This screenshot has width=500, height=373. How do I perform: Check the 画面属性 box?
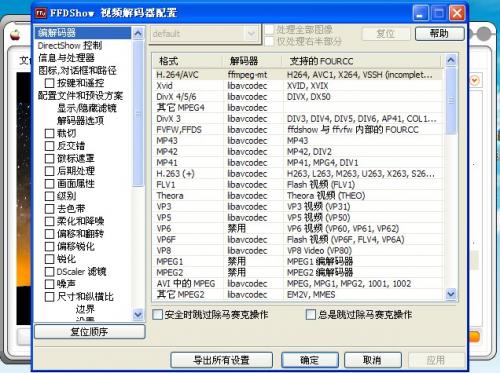(49, 184)
